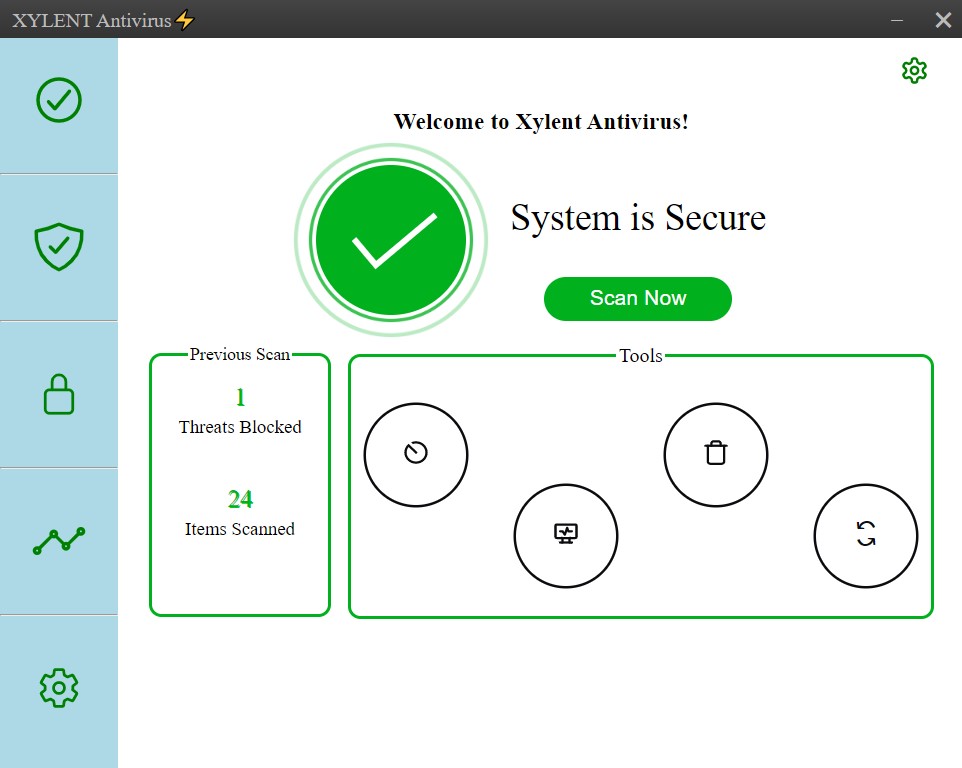Open the scan scheduler timer tool
The width and height of the screenshot is (962, 768).
click(416, 454)
